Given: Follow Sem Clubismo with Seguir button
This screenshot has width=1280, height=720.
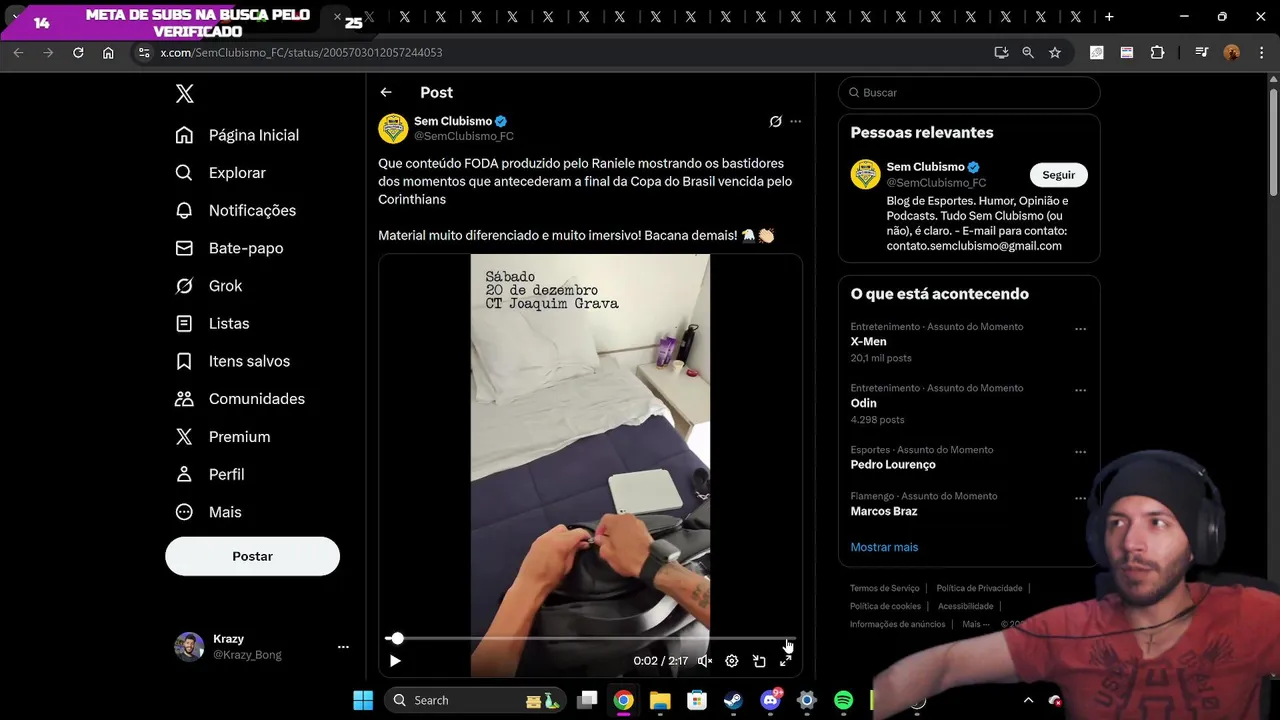Looking at the screenshot, I should (1058, 175).
